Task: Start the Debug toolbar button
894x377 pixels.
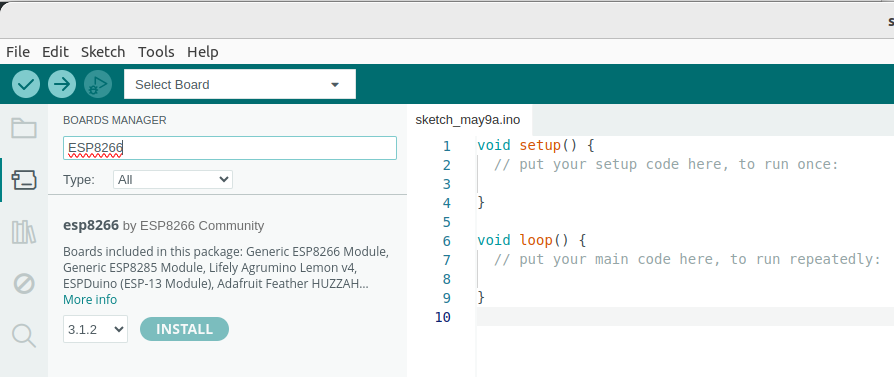Action: (x=98, y=84)
